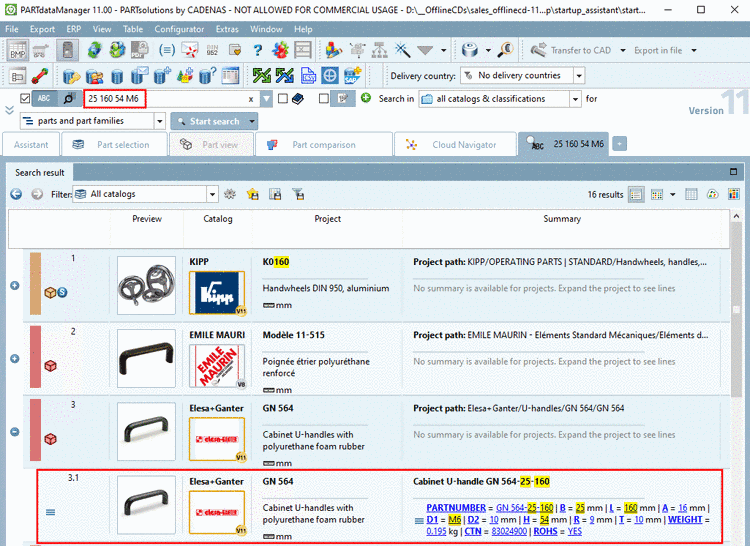The height and width of the screenshot is (546, 750).
Task: Add a new search tab with plus
Action: 619,143
